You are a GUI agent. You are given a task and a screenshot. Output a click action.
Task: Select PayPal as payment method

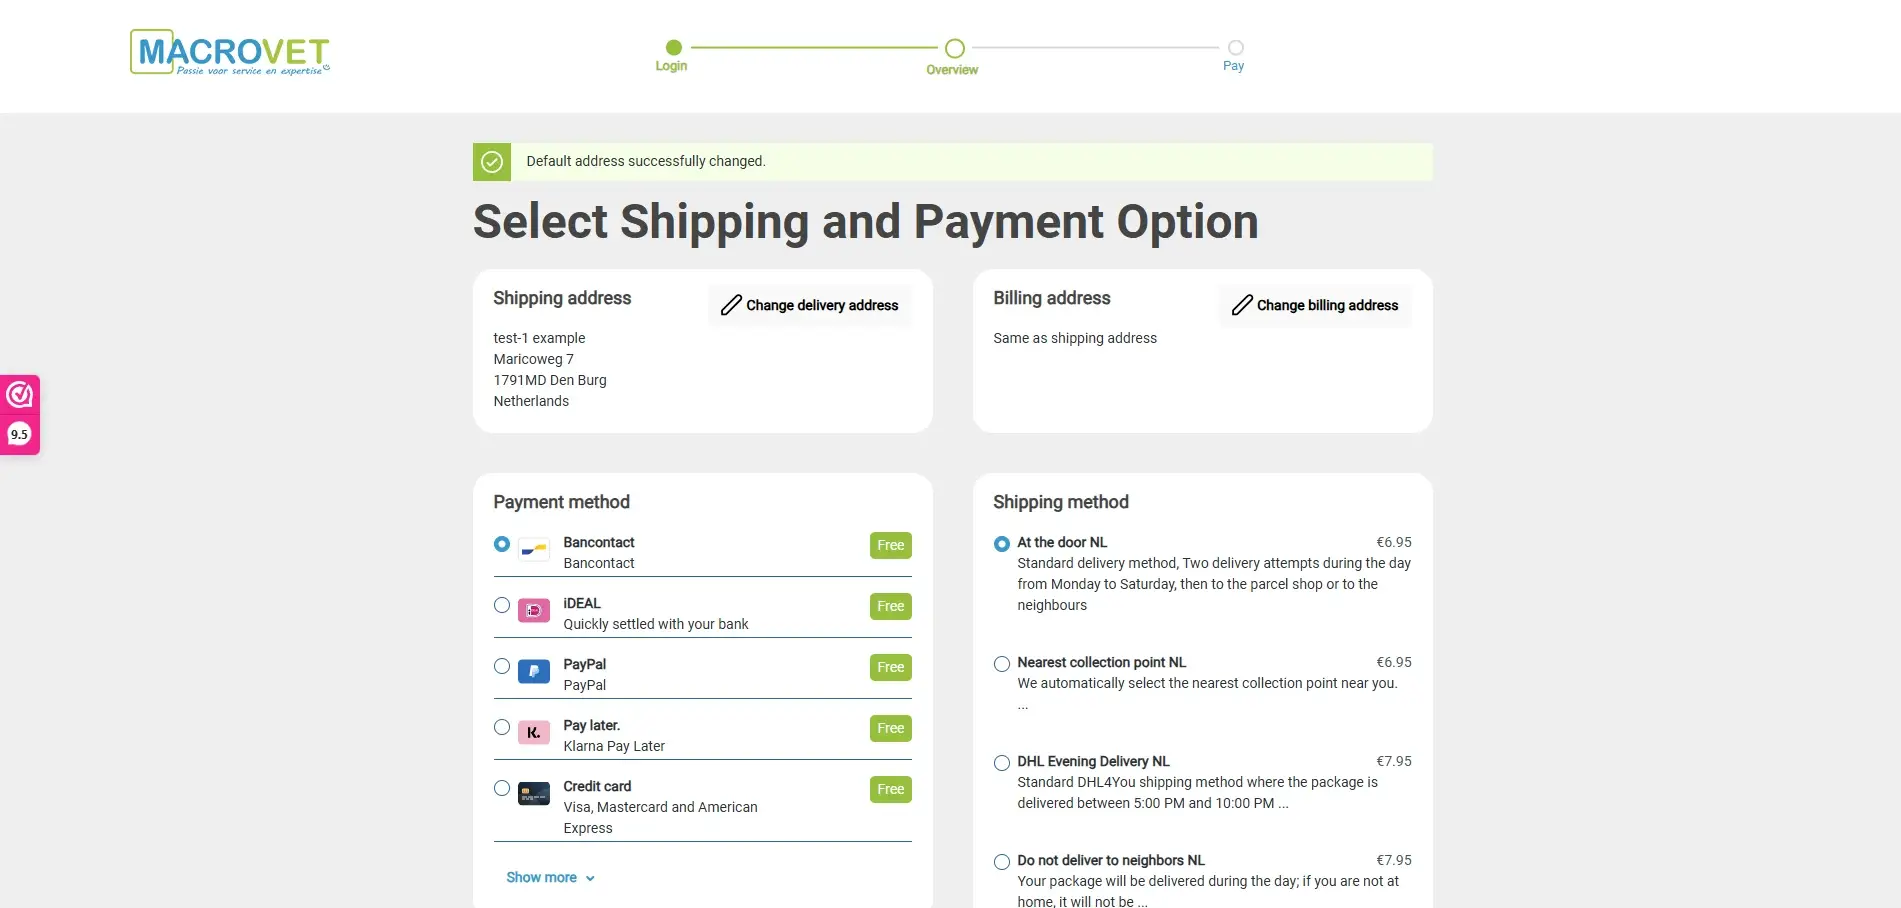tap(501, 666)
